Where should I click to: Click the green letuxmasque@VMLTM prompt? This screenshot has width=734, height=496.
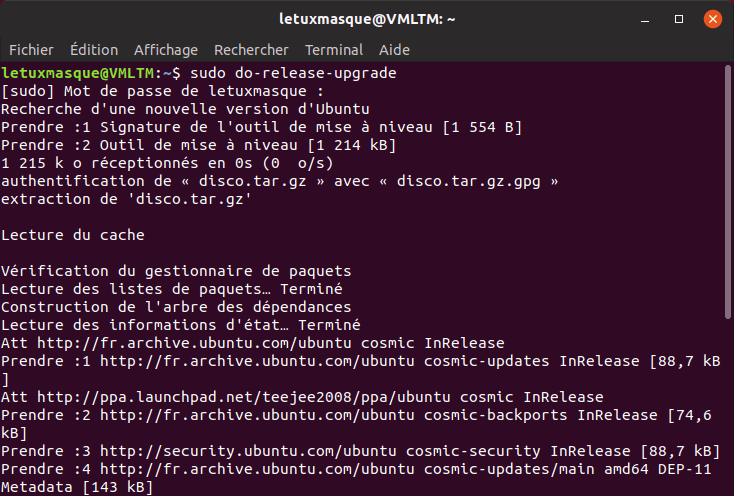point(78,73)
